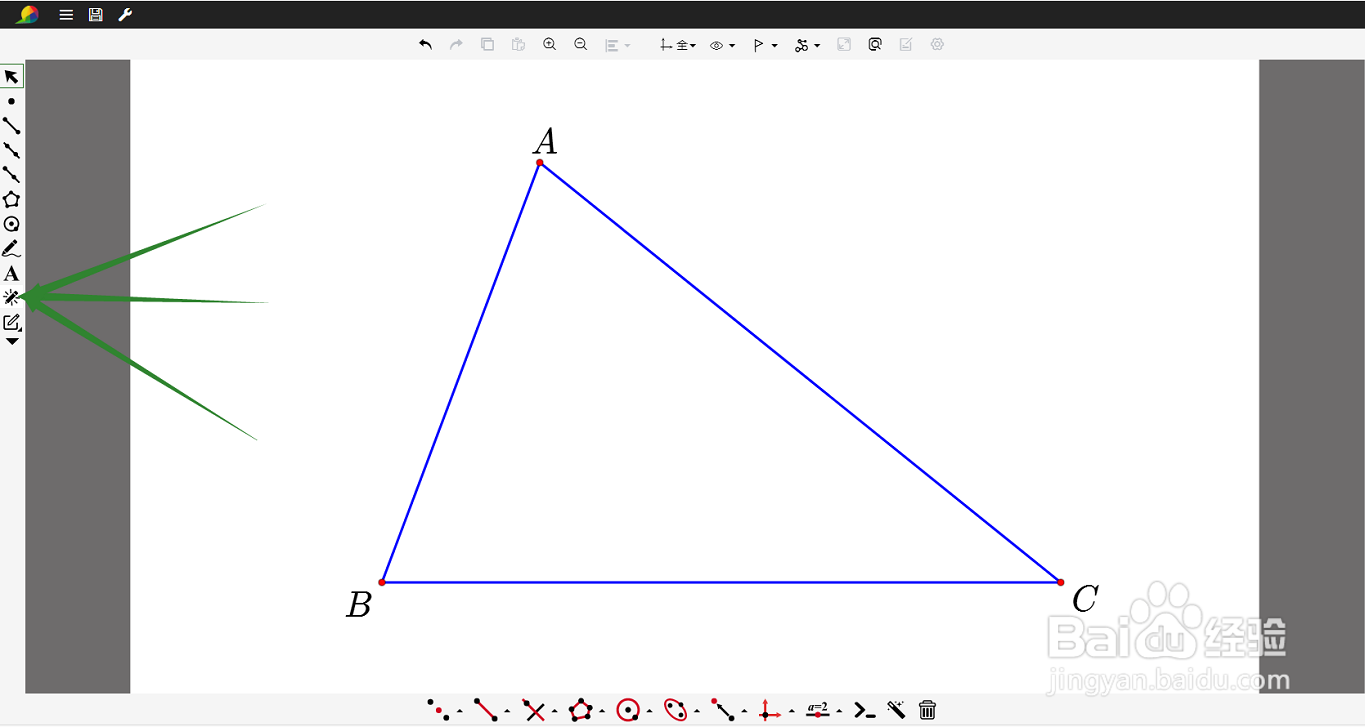Open the command line prompt tool
The image size is (1365, 727).
coord(865,711)
